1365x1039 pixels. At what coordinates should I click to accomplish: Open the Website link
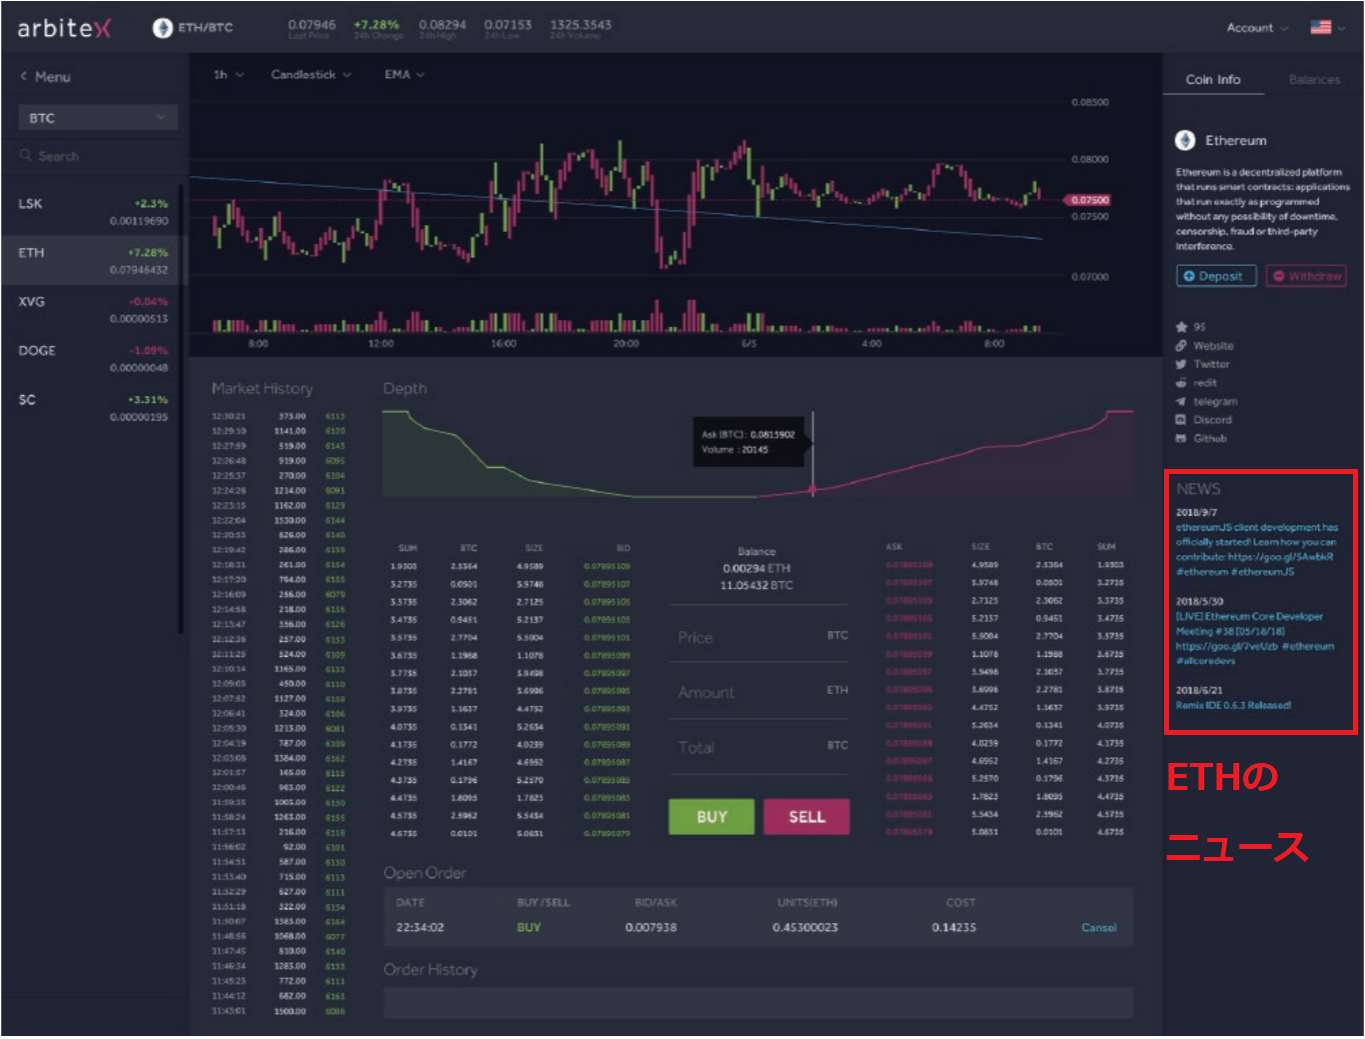click(1213, 345)
